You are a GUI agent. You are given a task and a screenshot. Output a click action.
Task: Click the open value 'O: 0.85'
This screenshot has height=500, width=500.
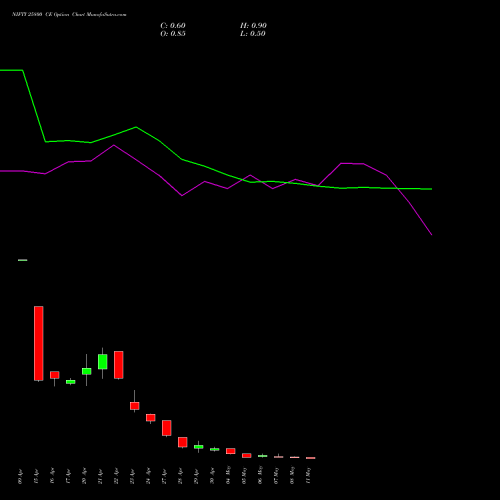coord(173,34)
